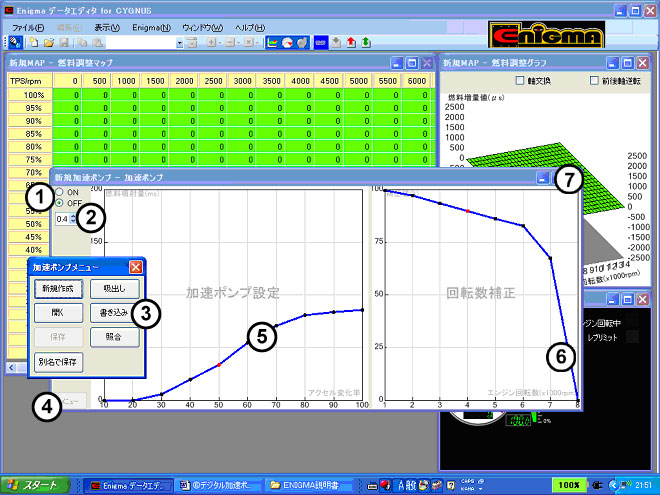Expand the dropdown arrow beside the plus icon
Viewport: 660px width, 495px height.
219,43
